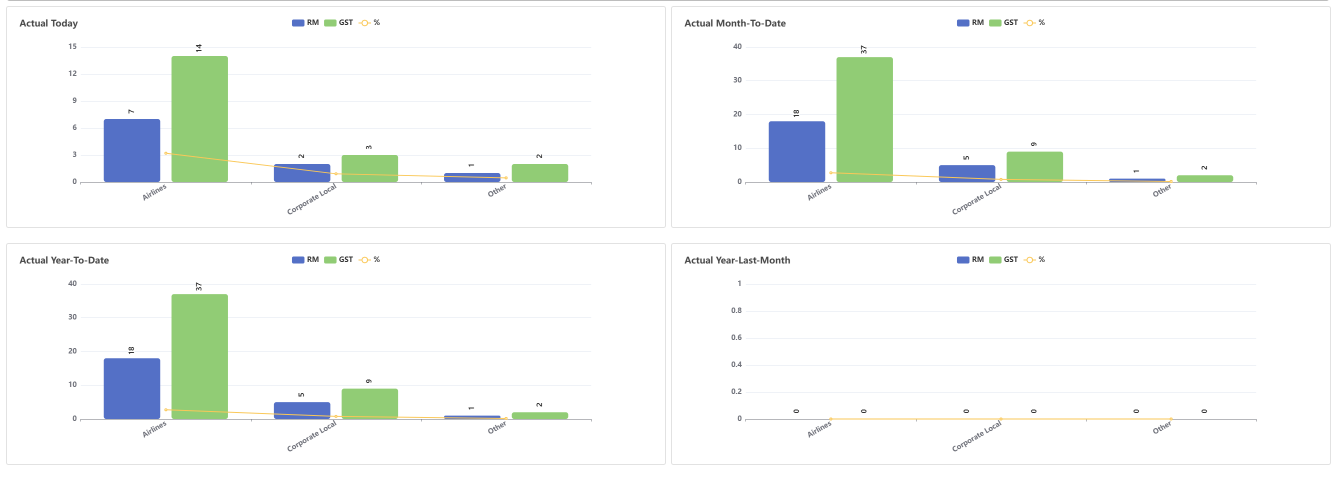Click Airlines GST bar in Actual Today chart
The height and width of the screenshot is (477, 1340).
tap(199, 118)
